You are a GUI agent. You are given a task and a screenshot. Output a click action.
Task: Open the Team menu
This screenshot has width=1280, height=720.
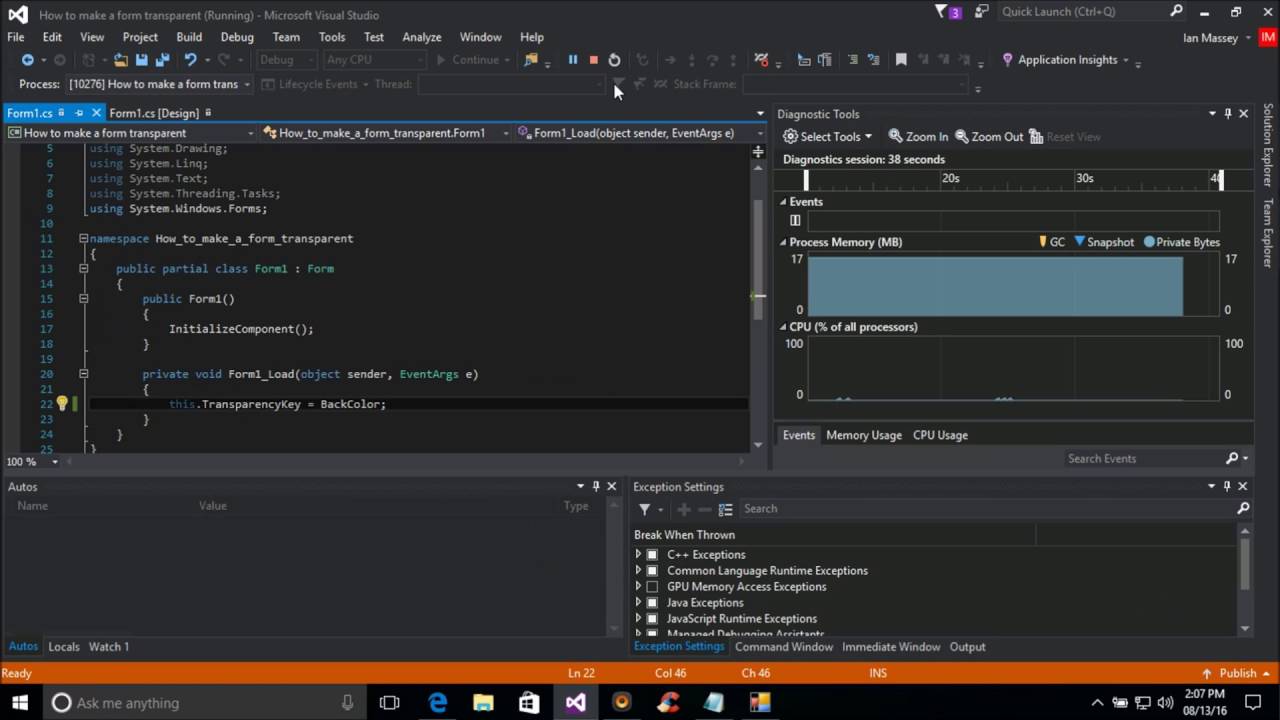click(286, 37)
